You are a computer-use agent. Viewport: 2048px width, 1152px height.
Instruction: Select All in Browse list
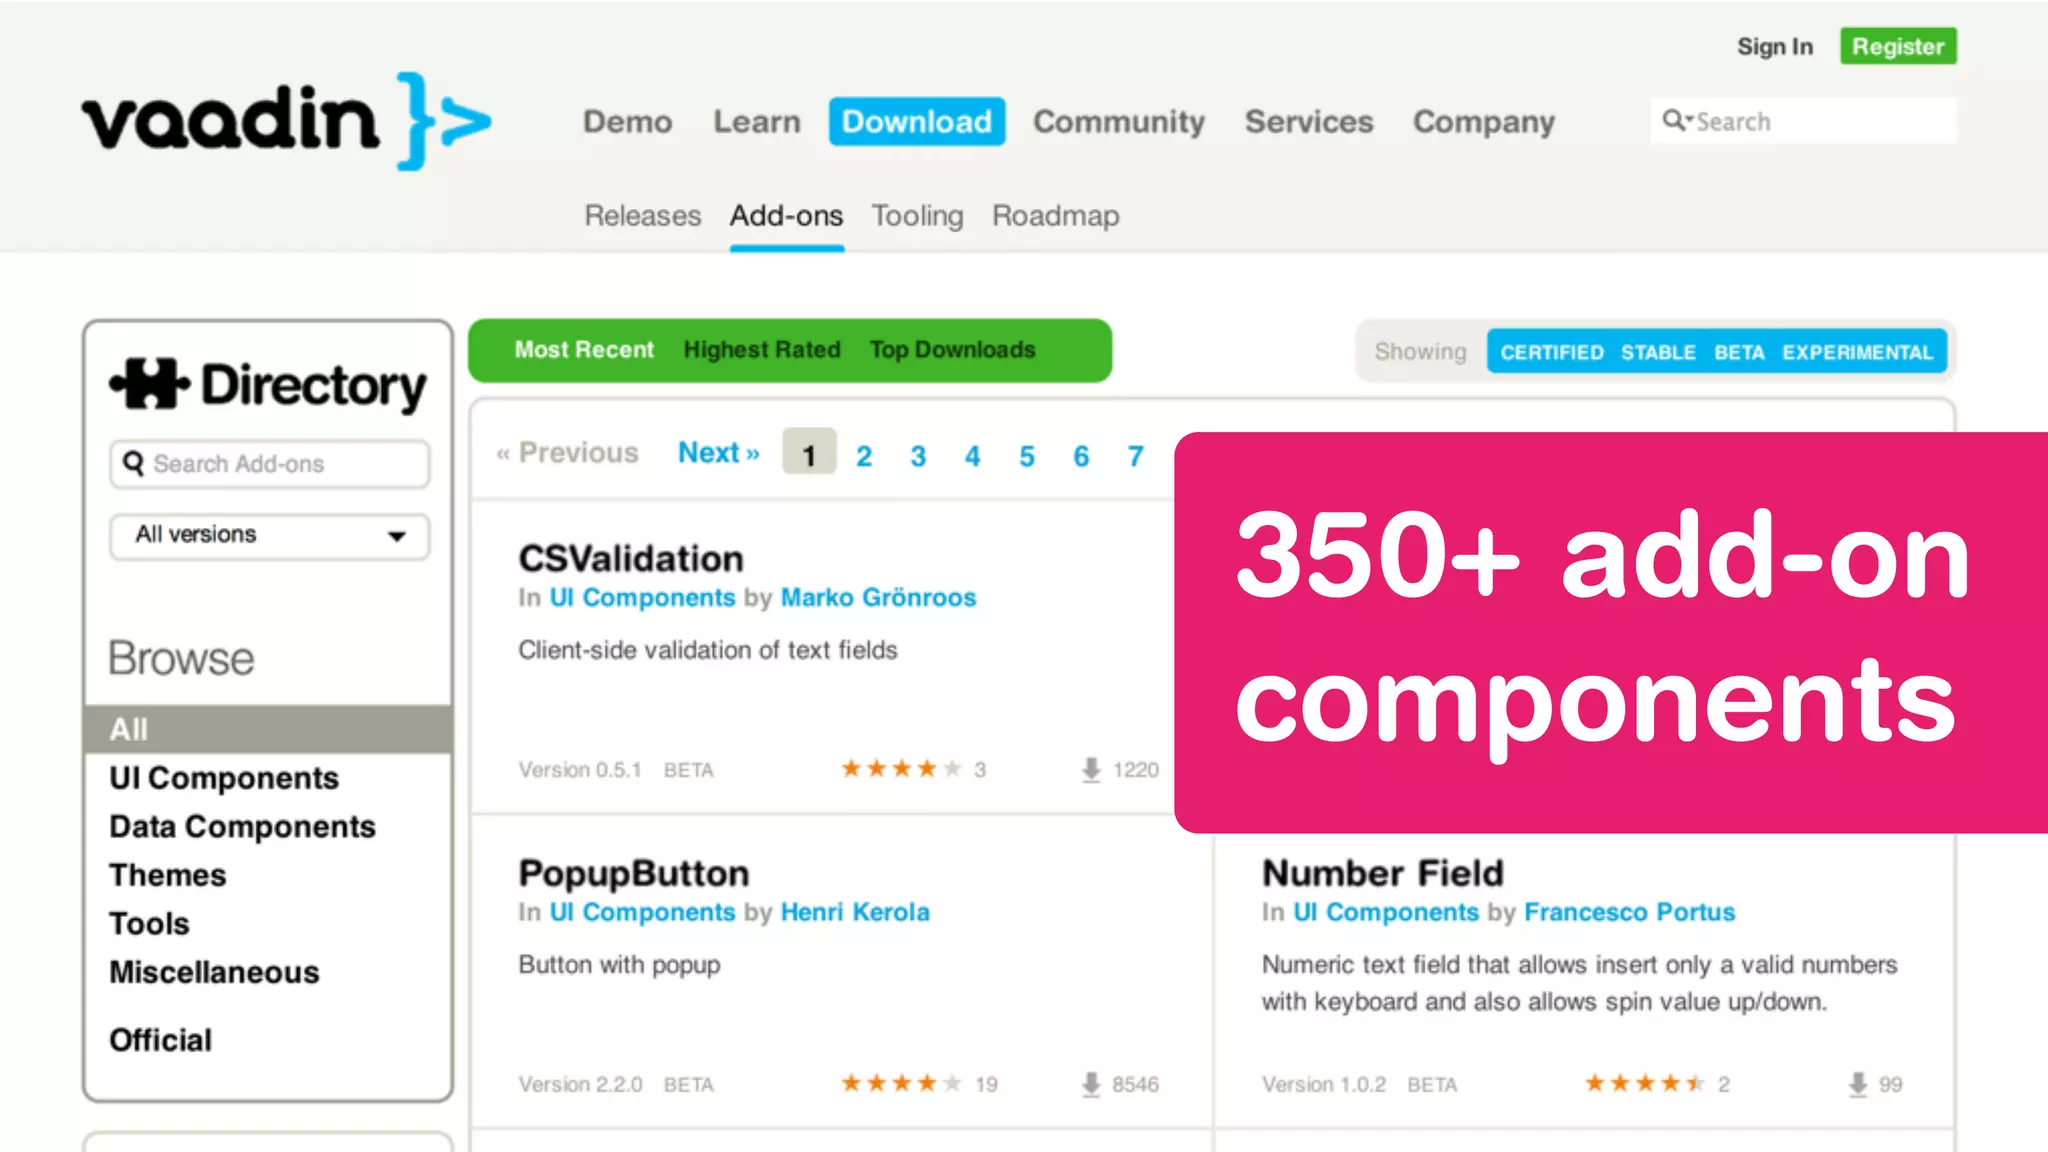pyautogui.click(x=268, y=729)
